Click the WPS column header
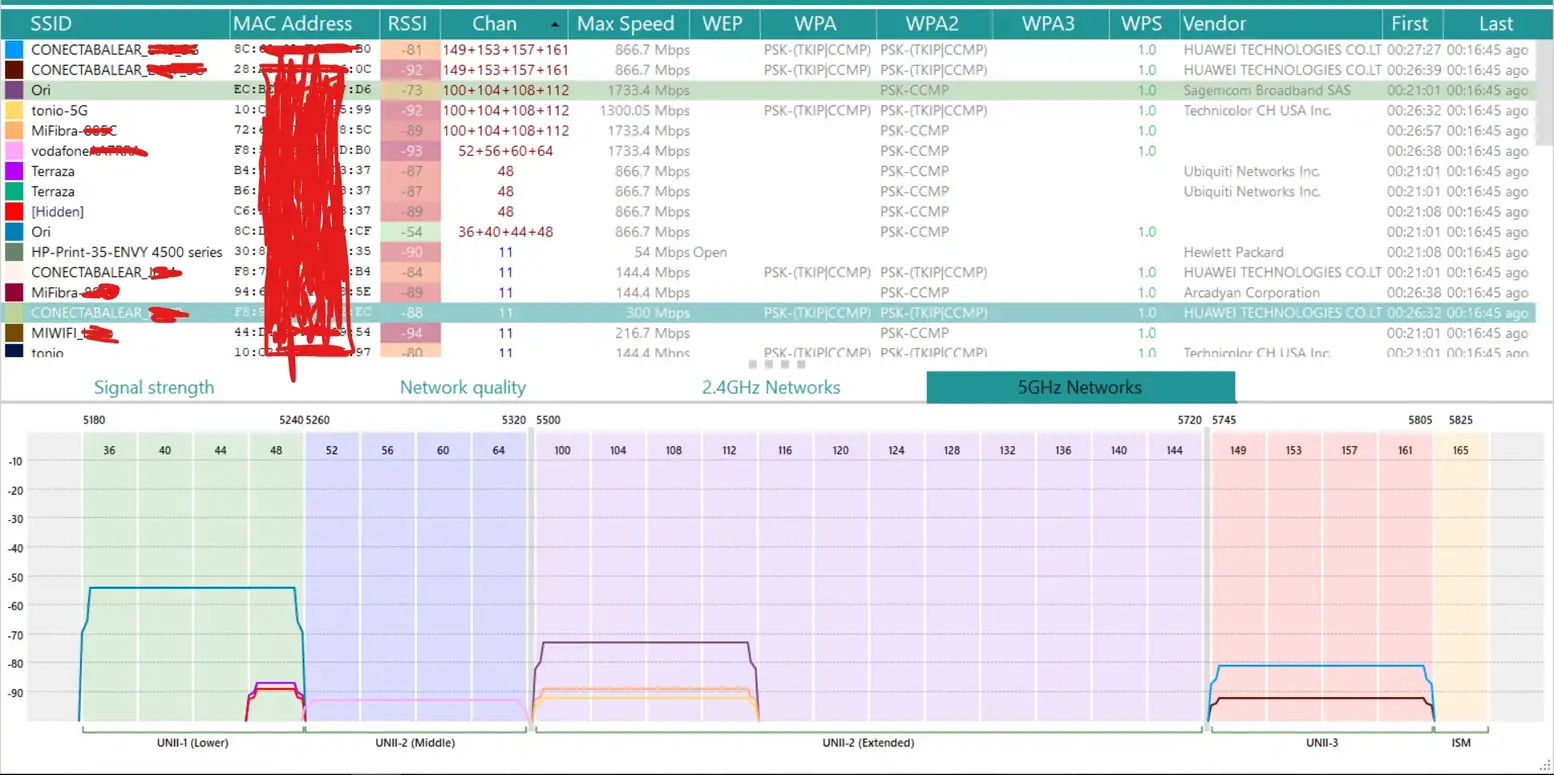Viewport: 1554px width, 775px height. (x=1142, y=24)
